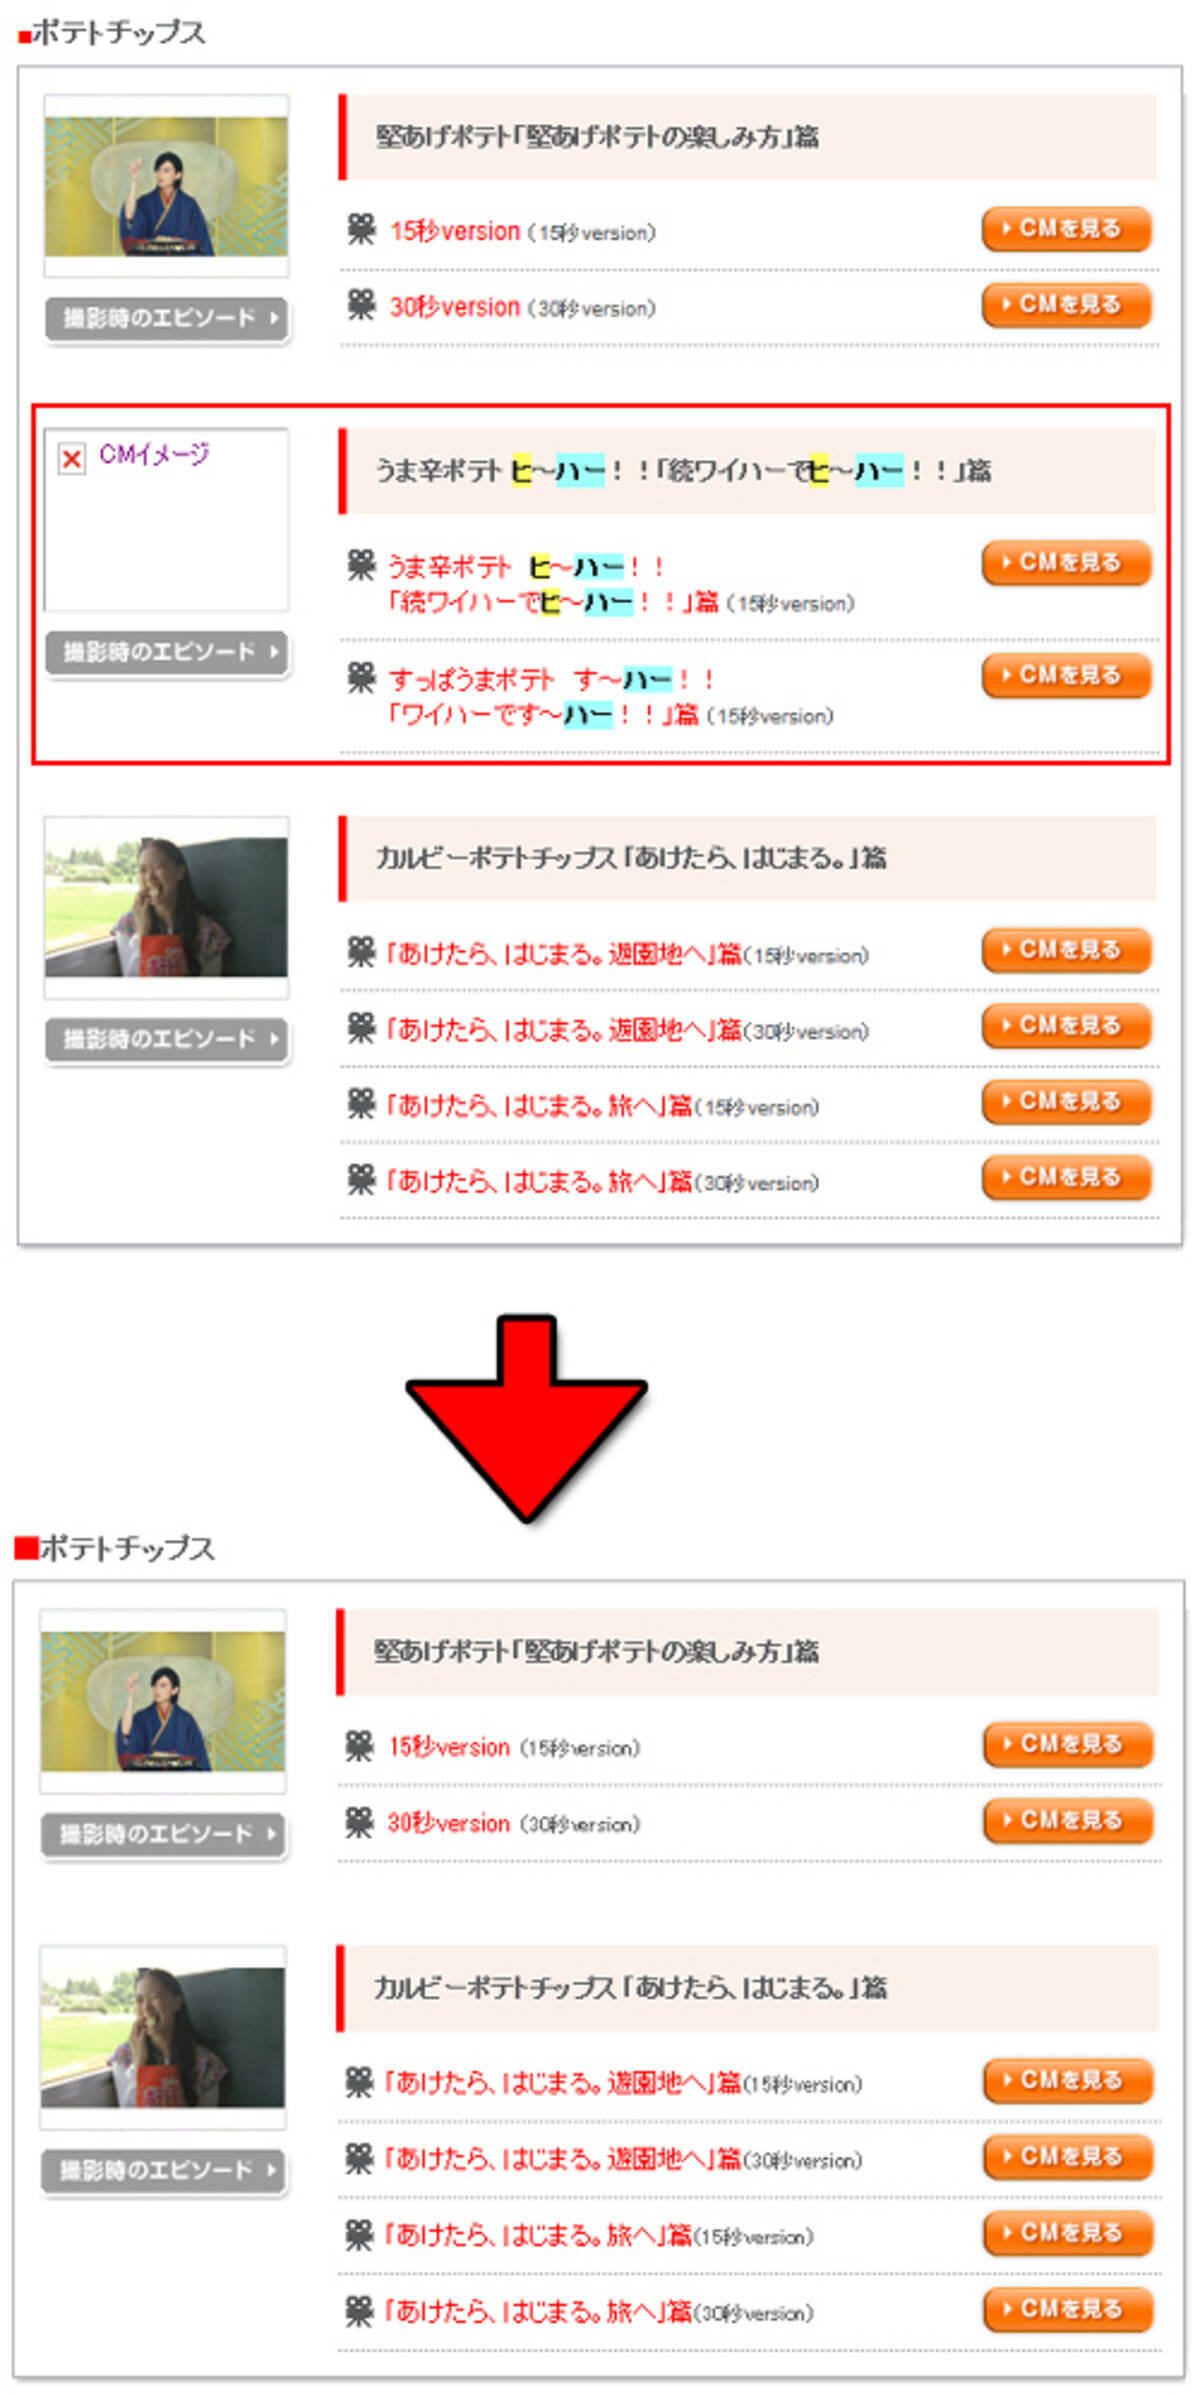Click CMを見る for bottom 旅へ 30秒version

(1068, 2310)
